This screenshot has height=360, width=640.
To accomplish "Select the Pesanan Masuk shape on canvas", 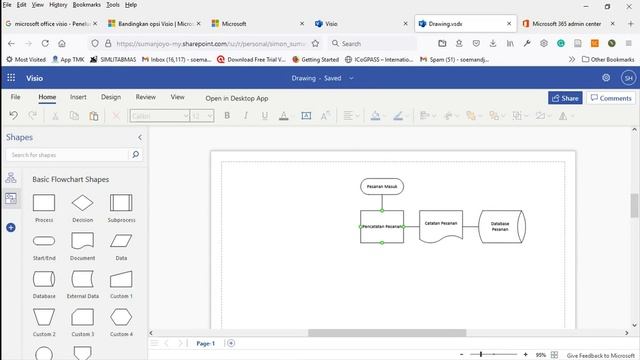I will coord(382,187).
